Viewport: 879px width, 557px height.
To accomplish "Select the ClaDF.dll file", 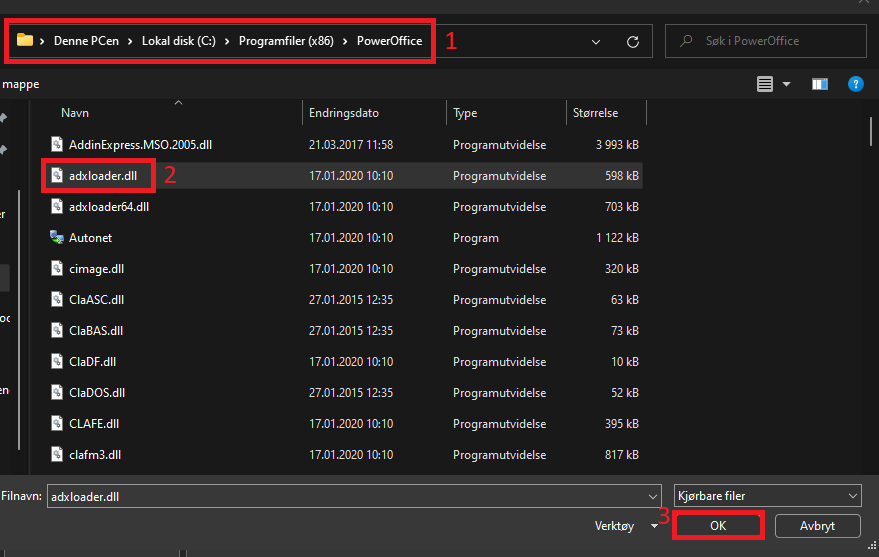I will click(92, 361).
